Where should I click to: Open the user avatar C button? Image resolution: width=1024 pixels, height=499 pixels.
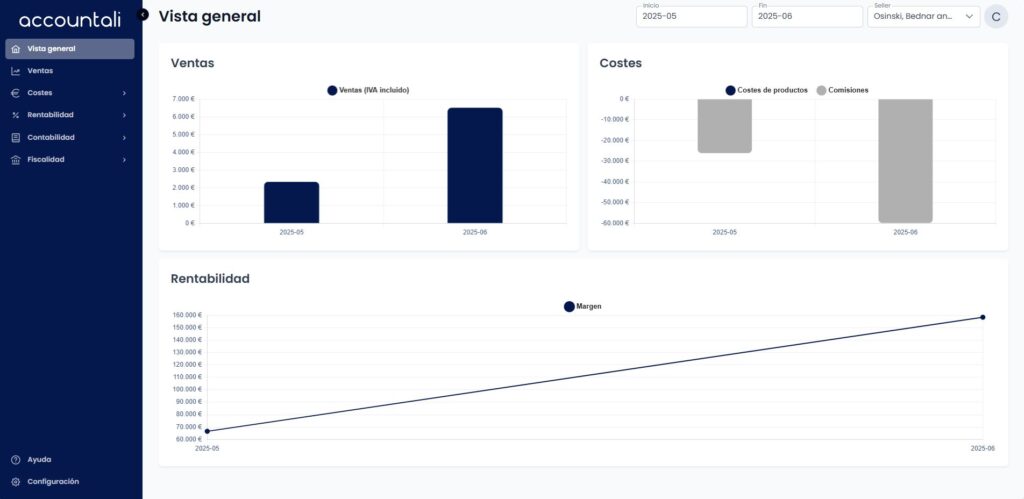pyautogui.click(x=996, y=17)
